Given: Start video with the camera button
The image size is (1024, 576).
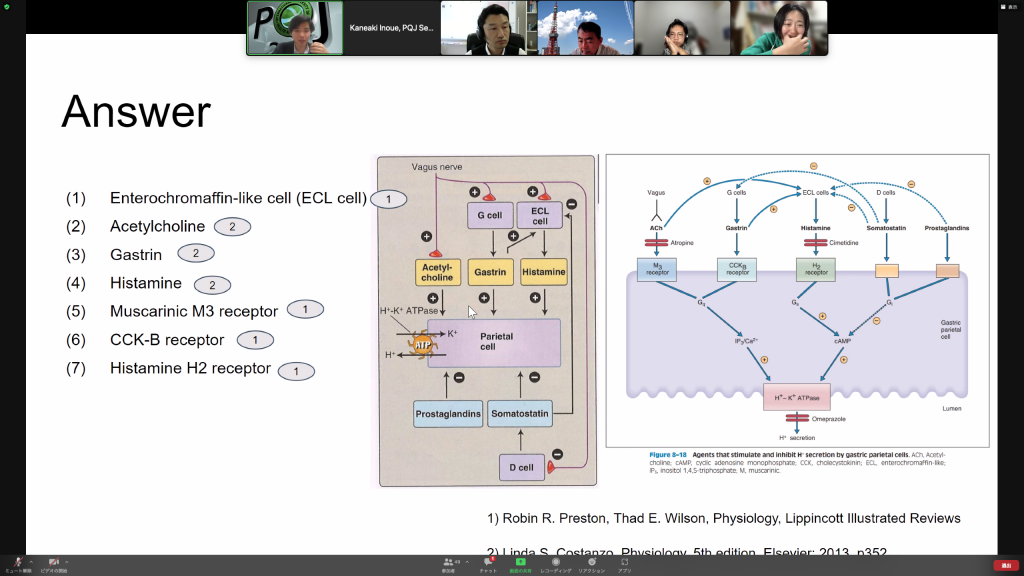Looking at the screenshot, I should tap(53, 562).
